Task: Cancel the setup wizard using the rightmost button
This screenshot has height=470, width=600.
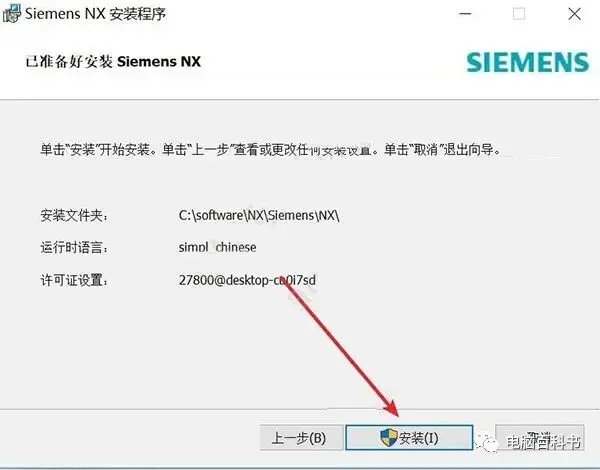Action: (540, 437)
